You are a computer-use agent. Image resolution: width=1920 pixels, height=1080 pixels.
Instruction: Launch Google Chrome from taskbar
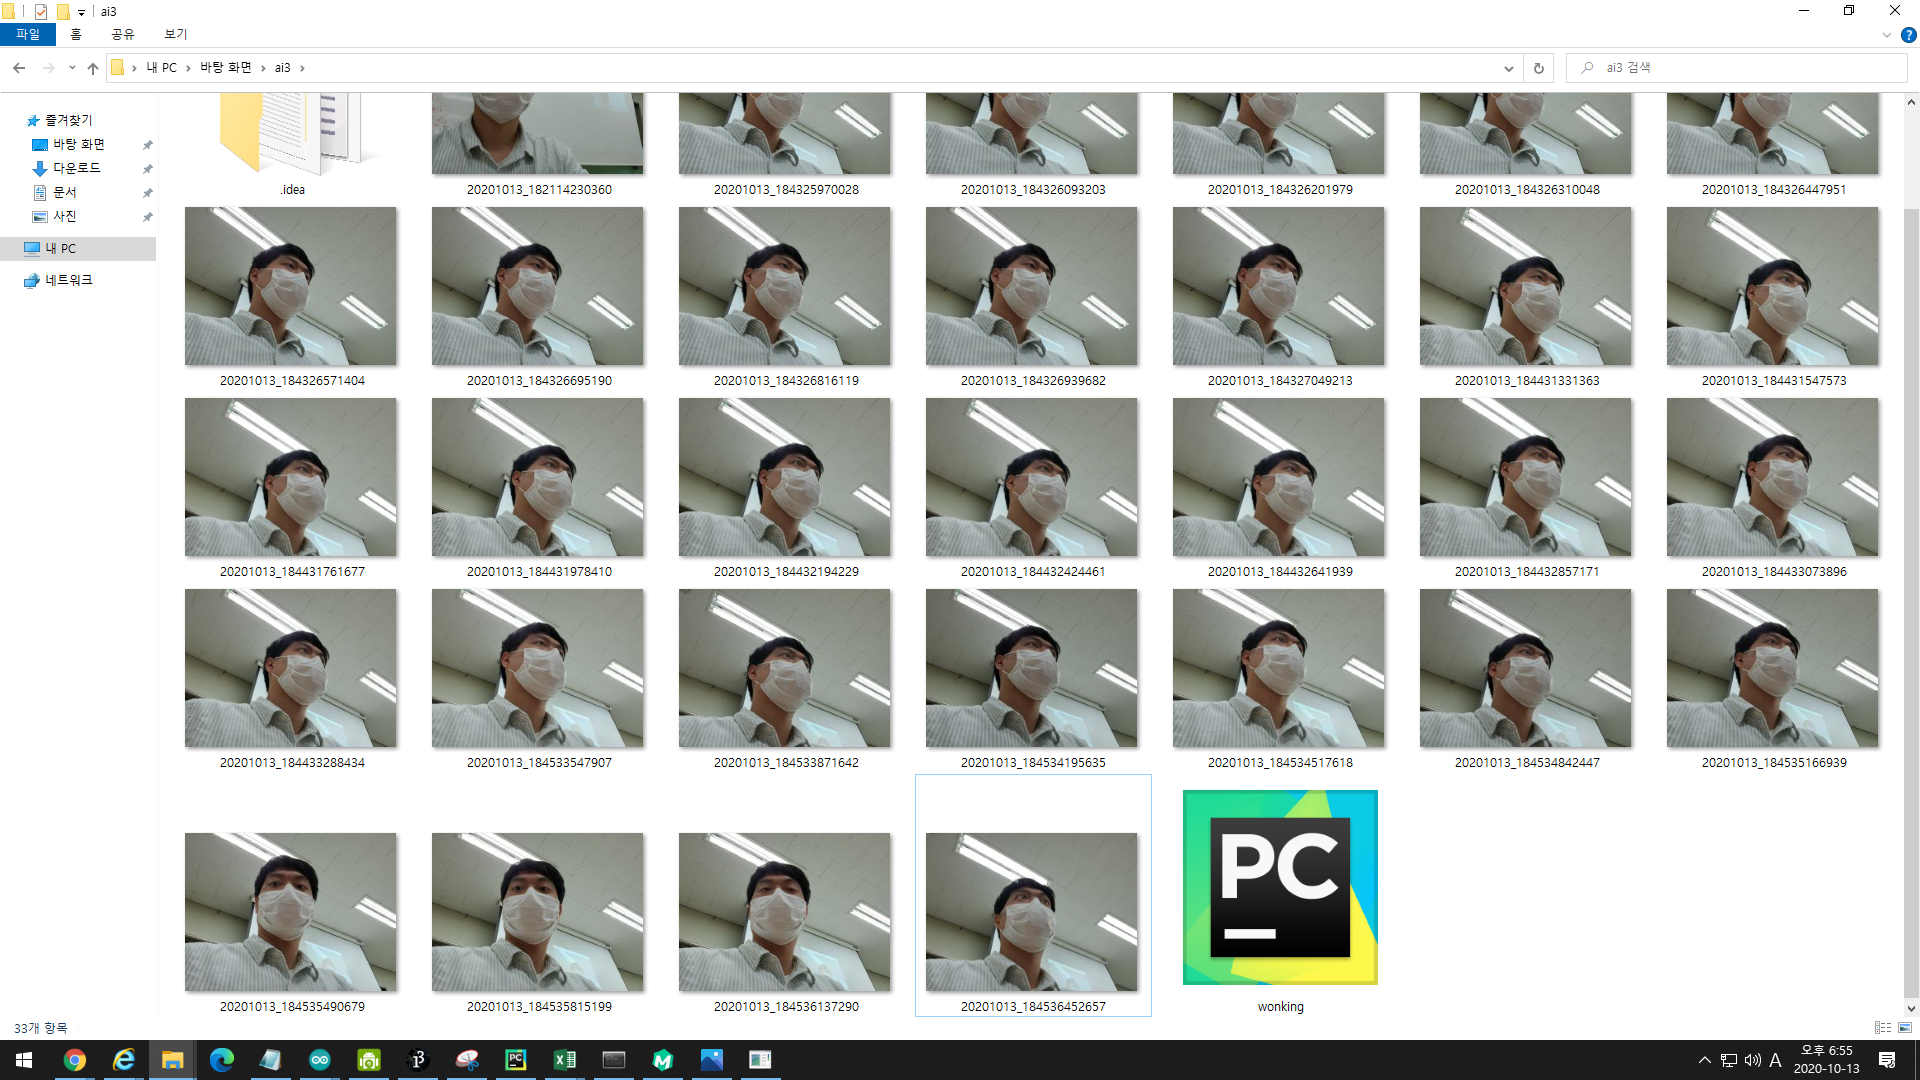75,1060
